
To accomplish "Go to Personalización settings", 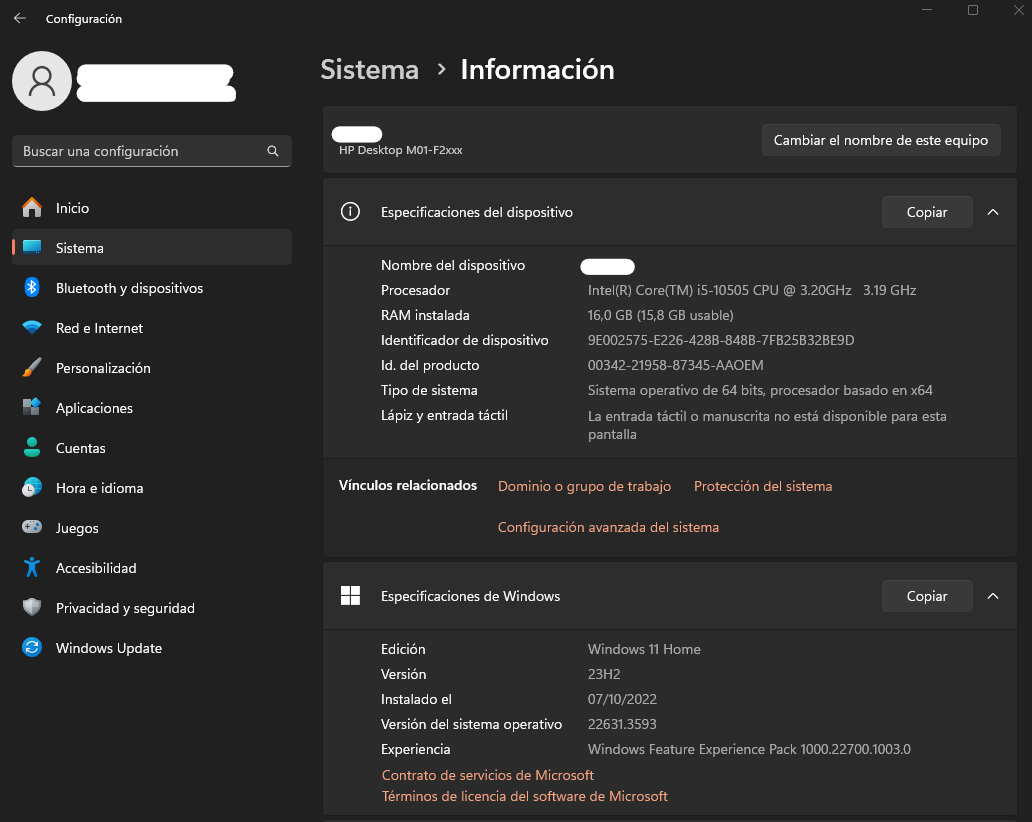I will click(152, 368).
